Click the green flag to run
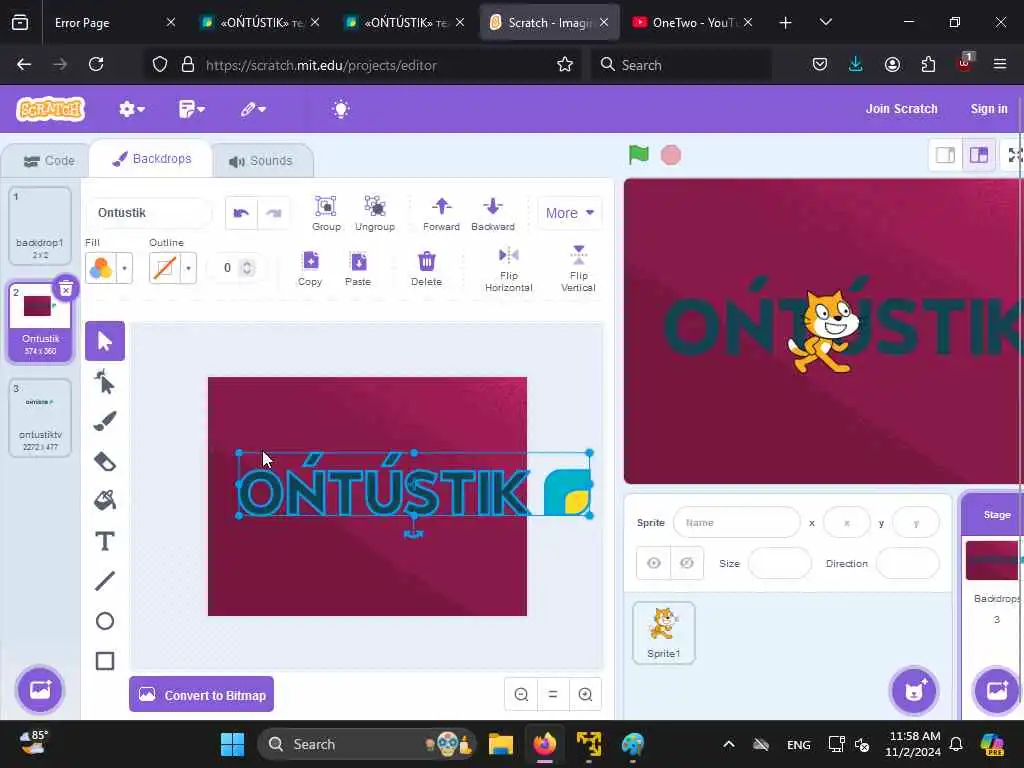The image size is (1024, 768). click(x=638, y=155)
